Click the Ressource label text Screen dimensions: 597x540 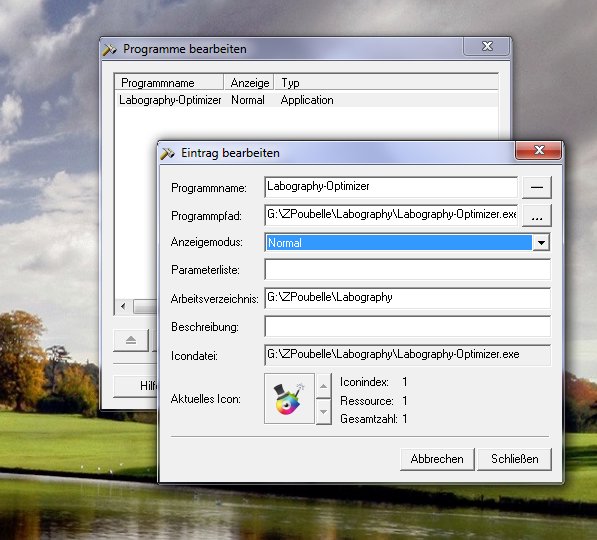coord(367,401)
